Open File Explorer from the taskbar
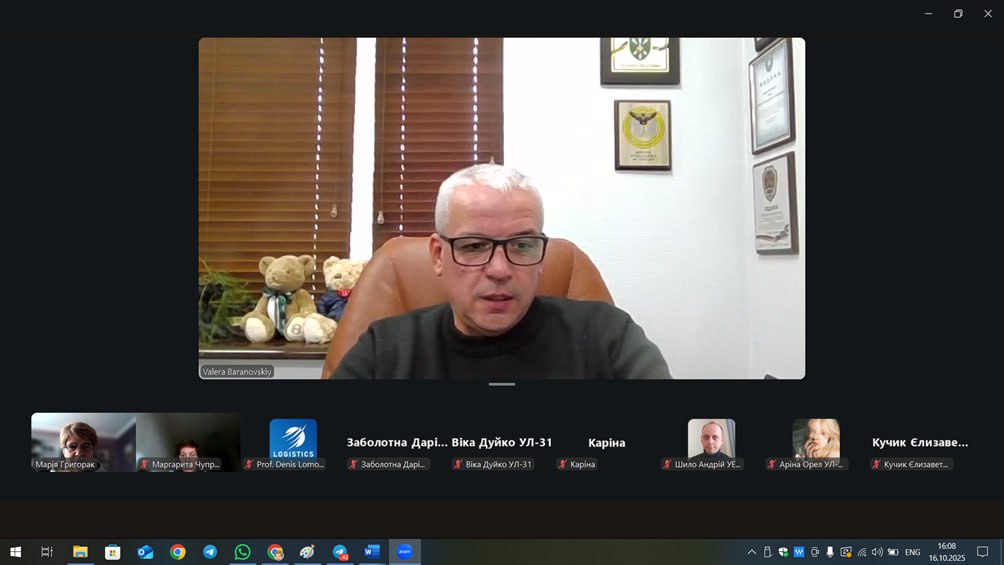 click(x=80, y=552)
